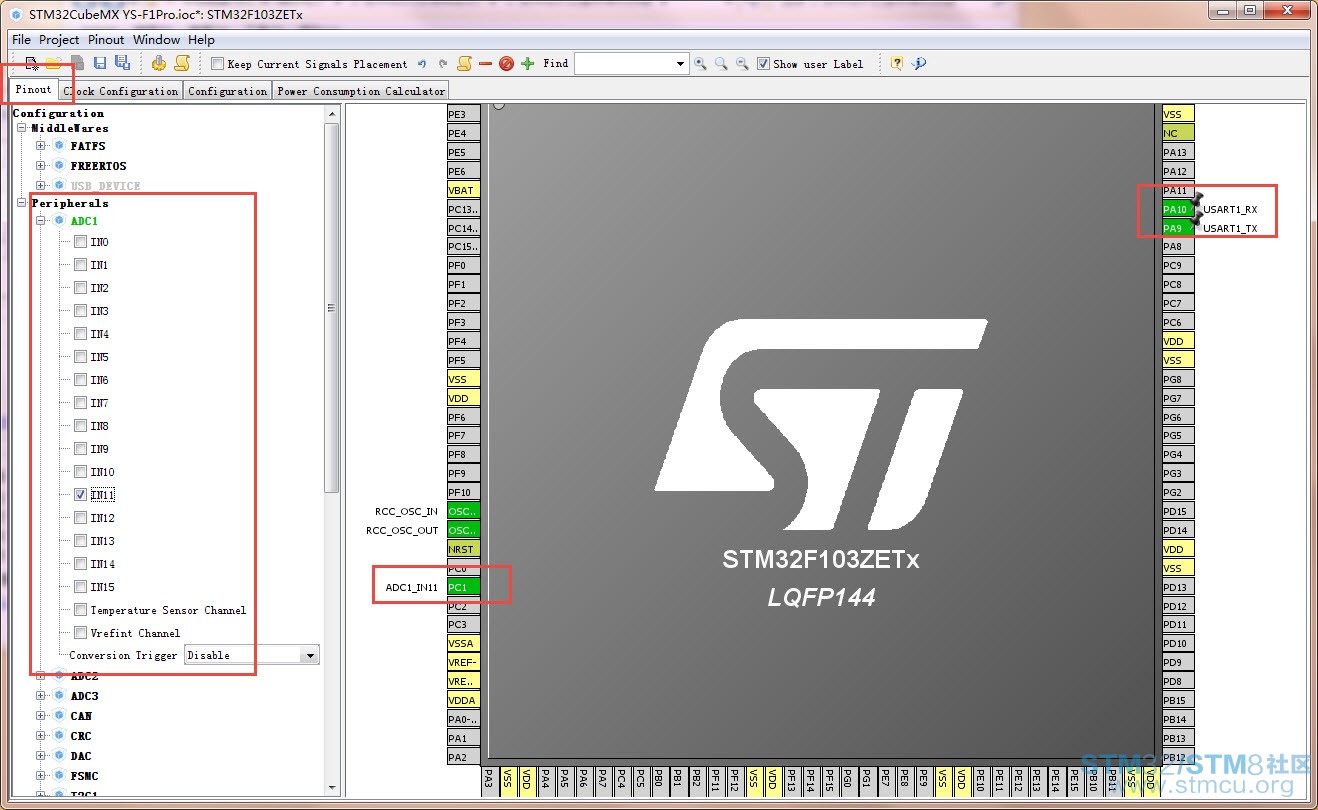Click the New Project toolbar icon
Screen dimensions: 1318x810
[x=32, y=64]
